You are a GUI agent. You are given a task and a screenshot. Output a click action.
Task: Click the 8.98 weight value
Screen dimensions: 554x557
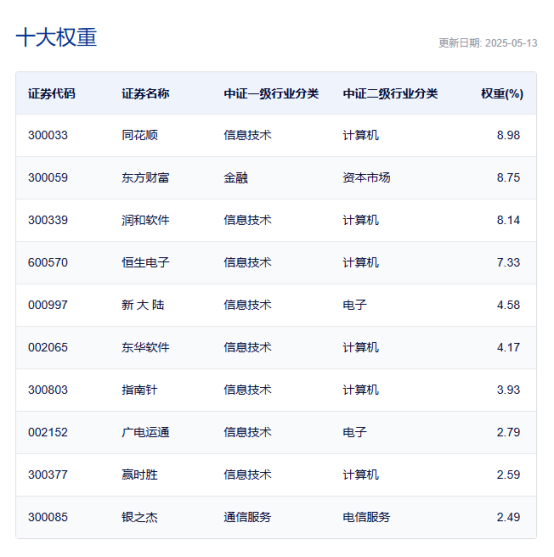pos(508,135)
